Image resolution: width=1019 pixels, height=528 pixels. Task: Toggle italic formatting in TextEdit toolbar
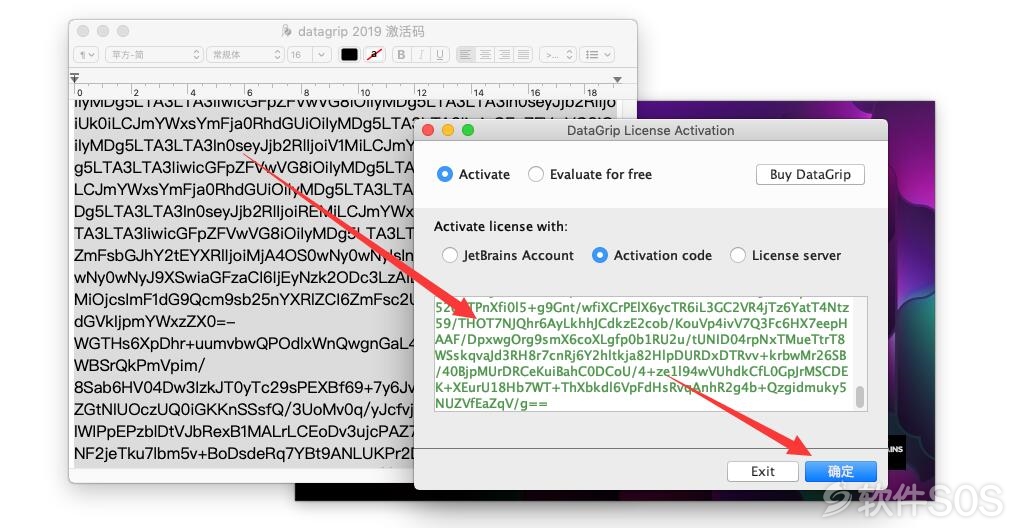click(x=420, y=55)
